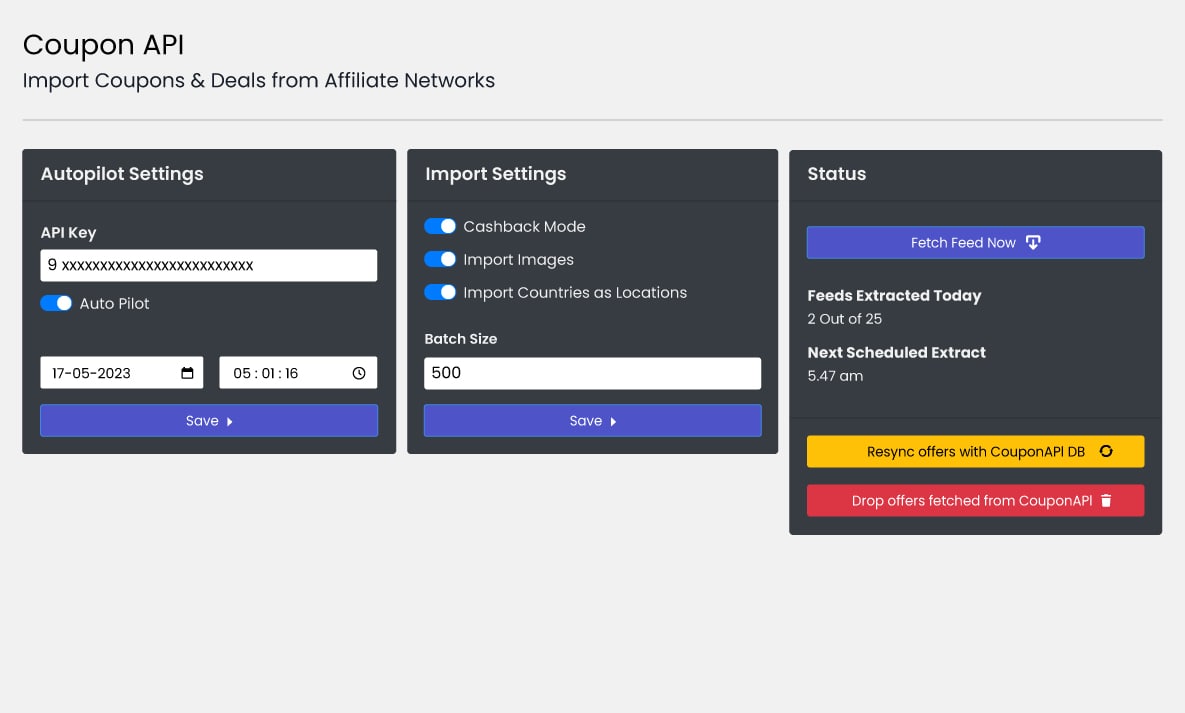The width and height of the screenshot is (1185, 713).
Task: Click the Next Scheduled Extract label
Action: [896, 352]
